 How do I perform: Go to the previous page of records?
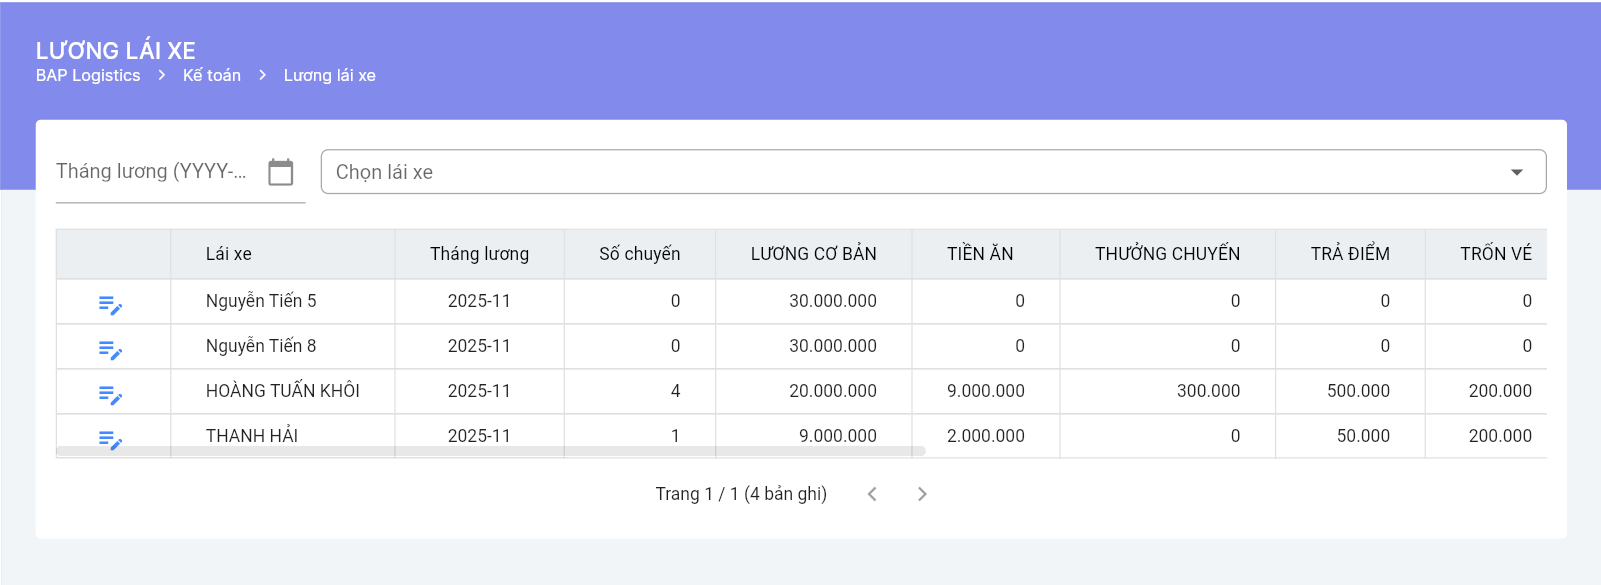872,494
